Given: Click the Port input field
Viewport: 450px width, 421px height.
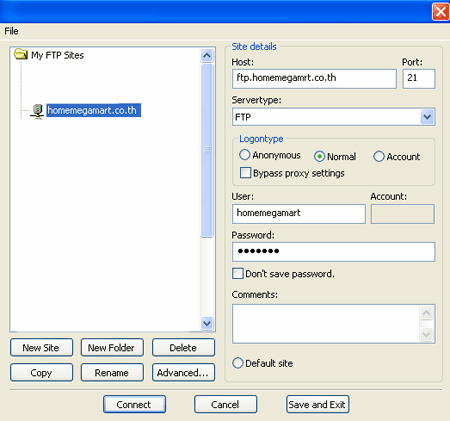Looking at the screenshot, I should point(419,79).
